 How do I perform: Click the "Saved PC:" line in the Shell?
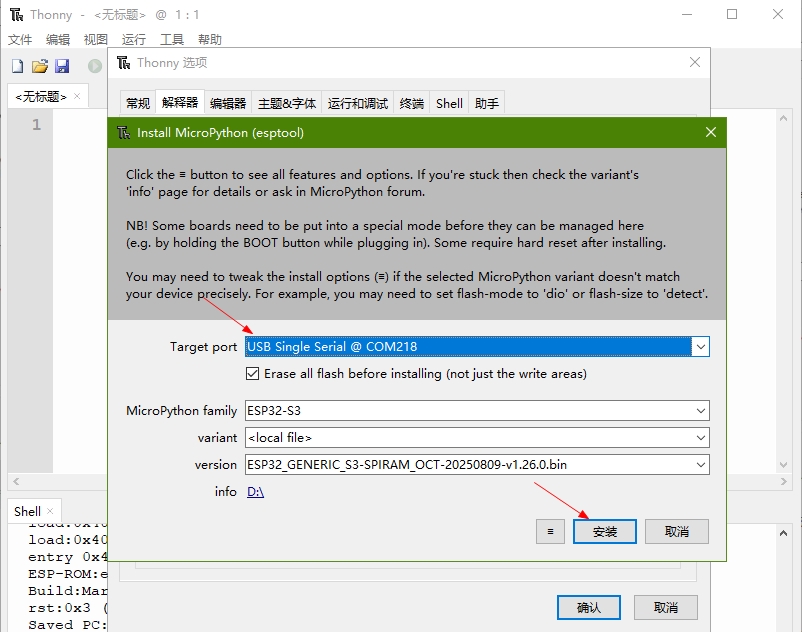coord(68,625)
